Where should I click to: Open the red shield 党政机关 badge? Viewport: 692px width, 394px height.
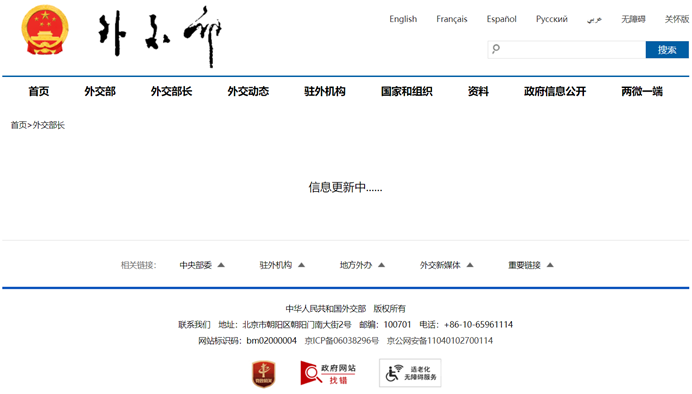pos(263,374)
